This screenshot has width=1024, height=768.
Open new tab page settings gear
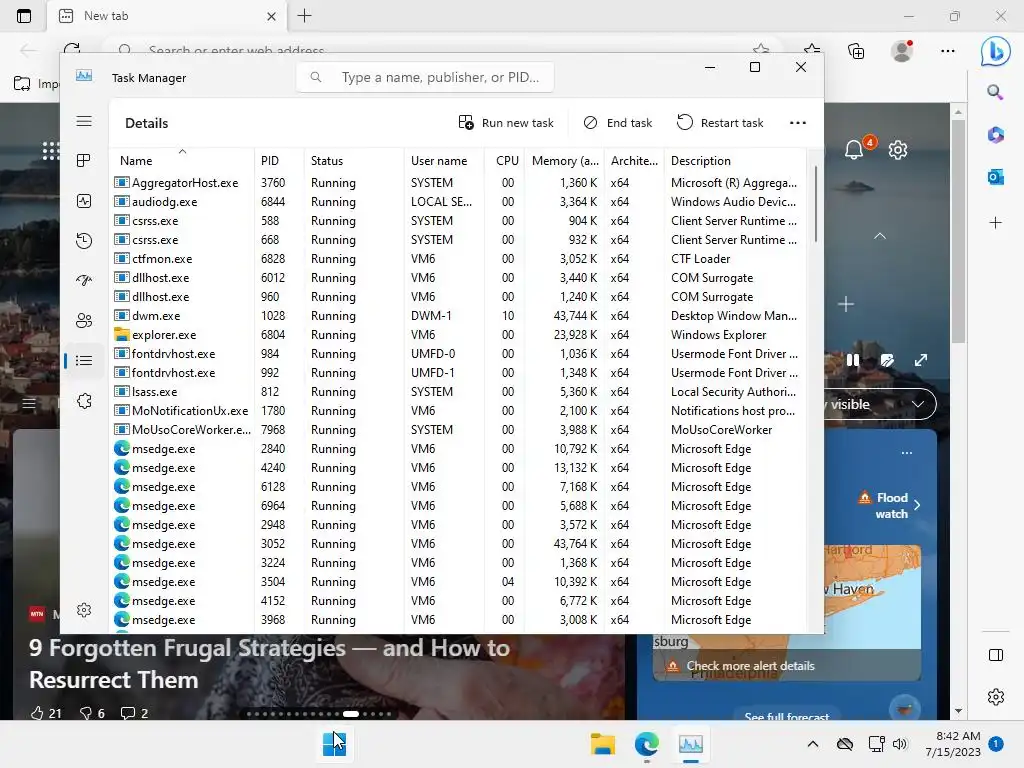(898, 150)
